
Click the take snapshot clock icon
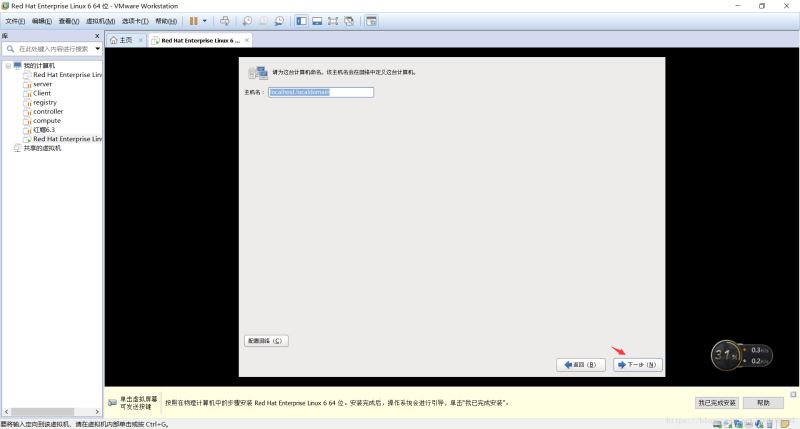(x=245, y=20)
